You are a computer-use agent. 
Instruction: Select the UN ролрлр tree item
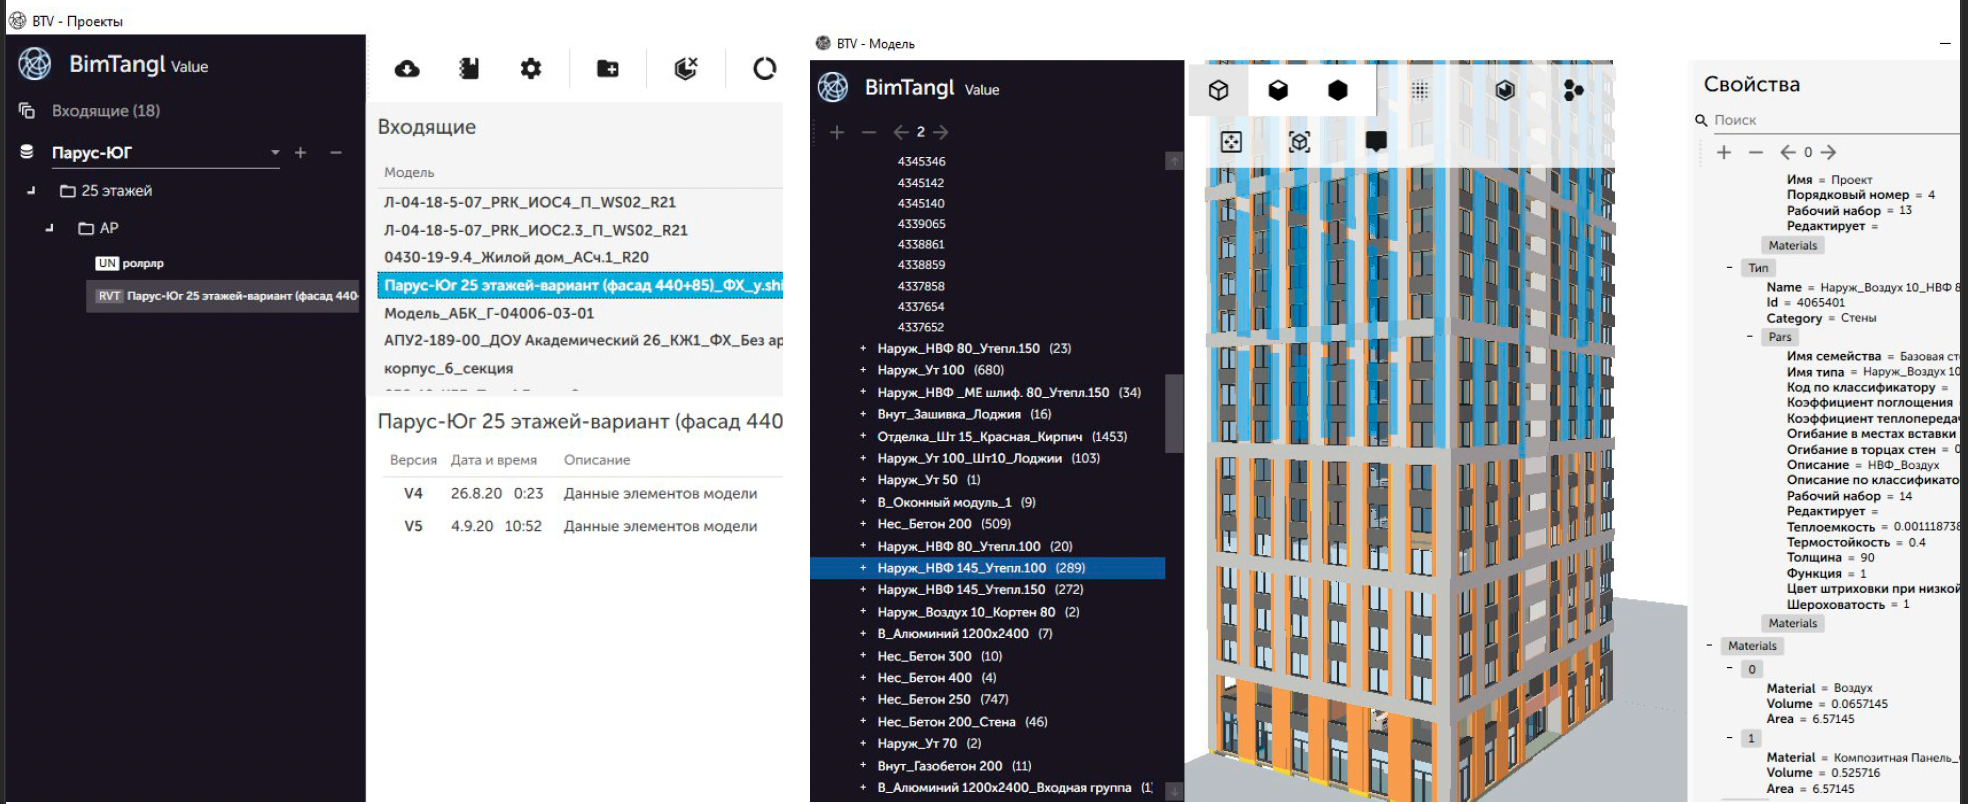click(130, 263)
